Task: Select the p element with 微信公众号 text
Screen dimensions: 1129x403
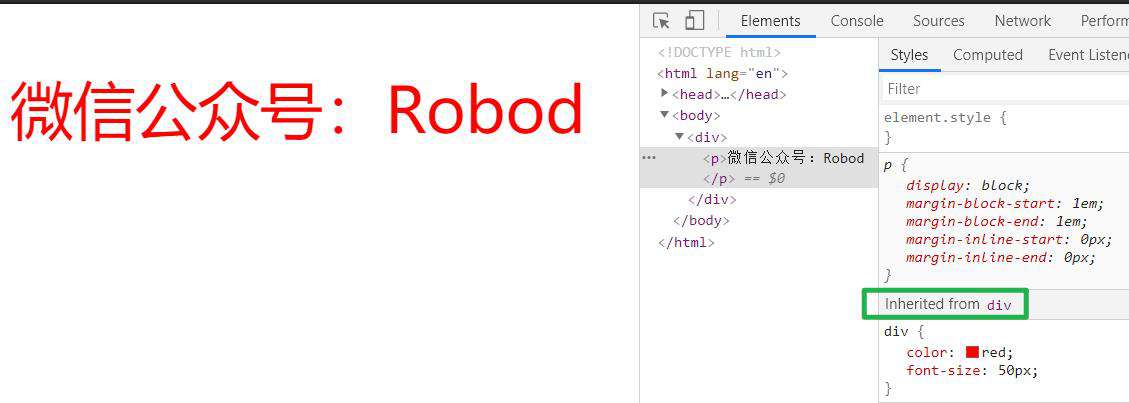Action: [x=783, y=158]
